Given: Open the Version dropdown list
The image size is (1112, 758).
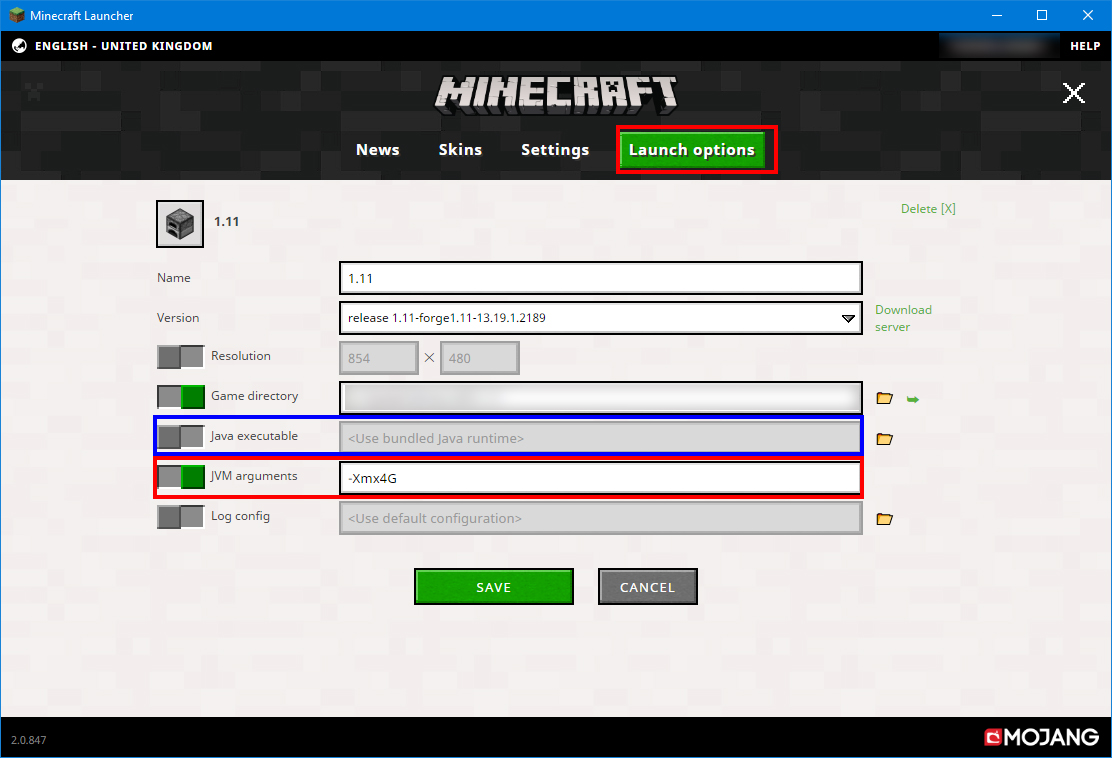Looking at the screenshot, I should 601,318.
